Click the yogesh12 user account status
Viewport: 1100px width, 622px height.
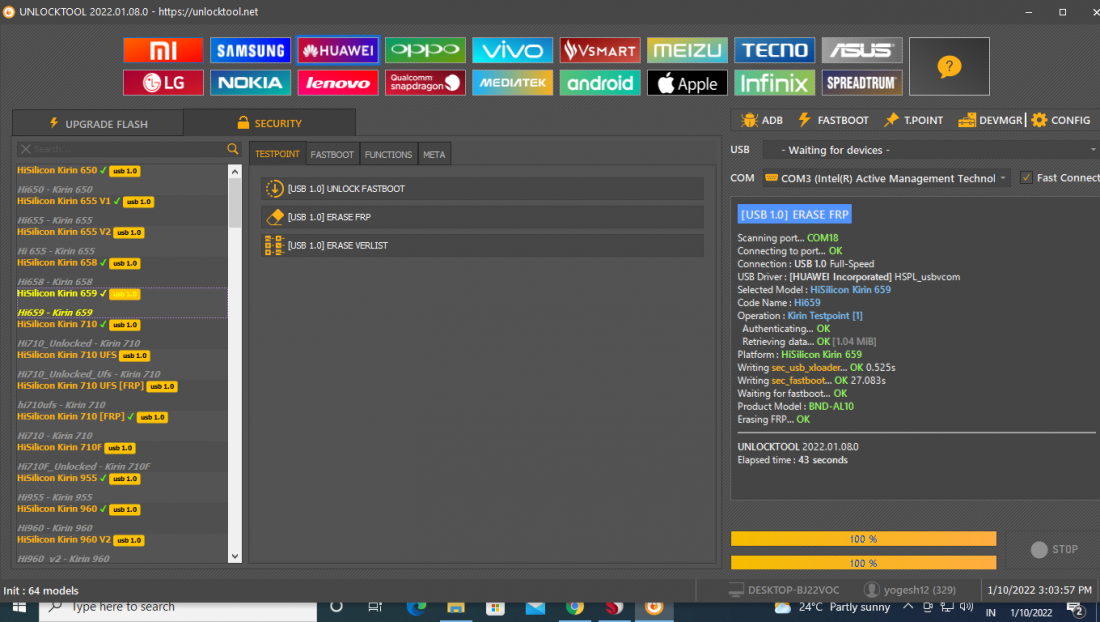tap(910, 590)
